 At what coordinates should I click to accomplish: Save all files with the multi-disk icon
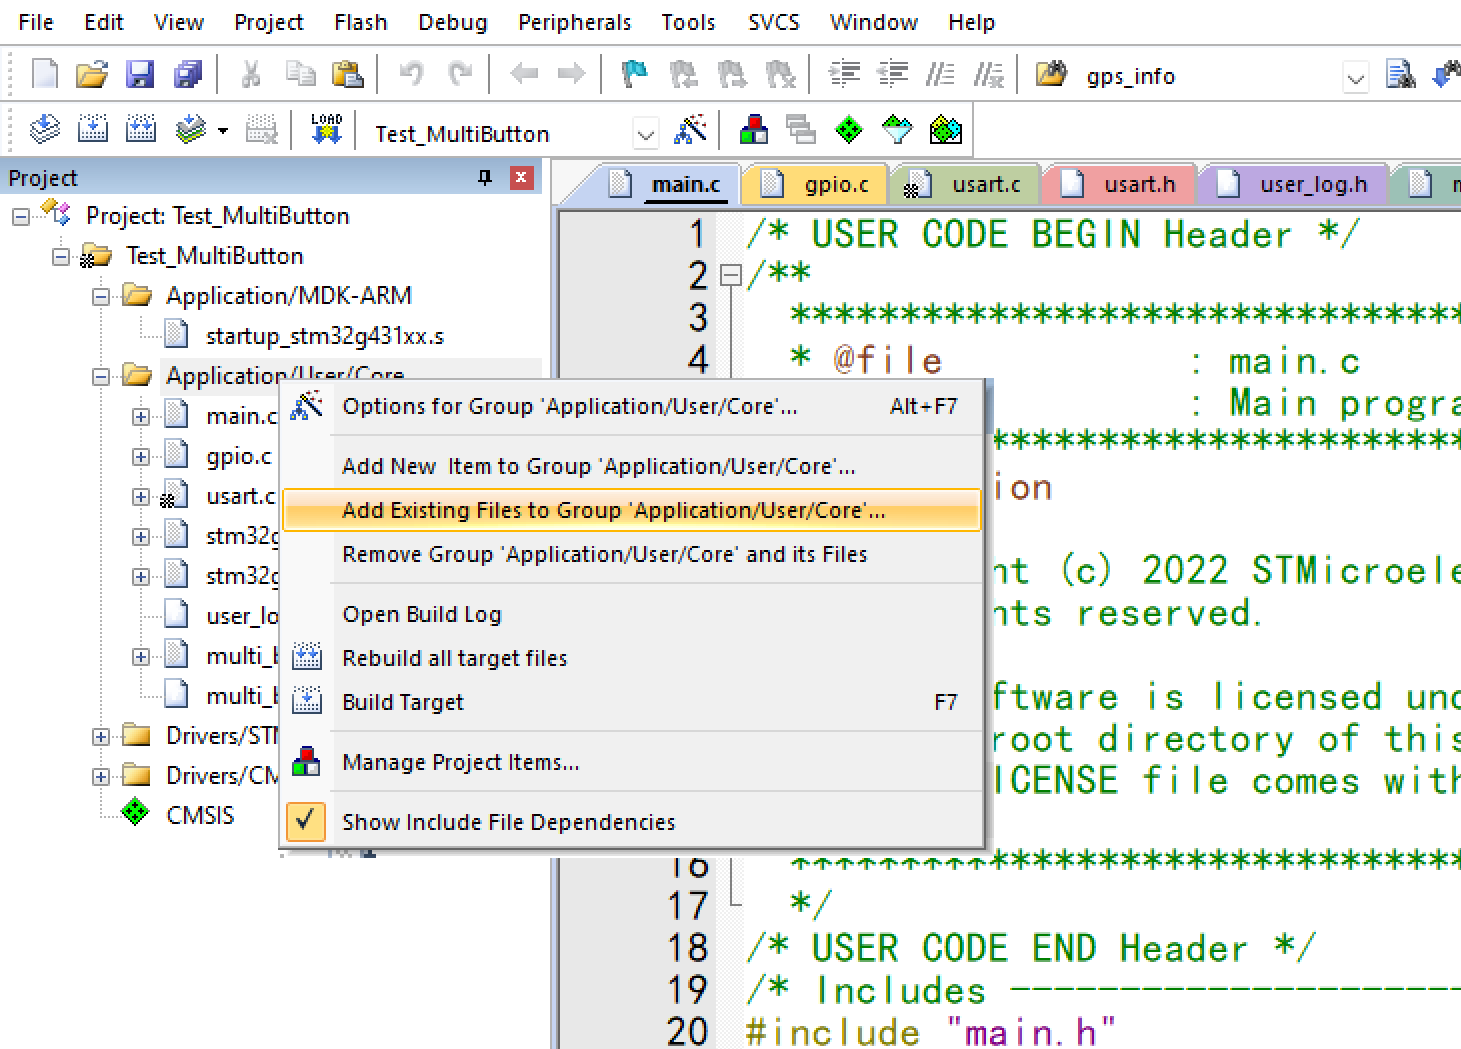(x=187, y=75)
